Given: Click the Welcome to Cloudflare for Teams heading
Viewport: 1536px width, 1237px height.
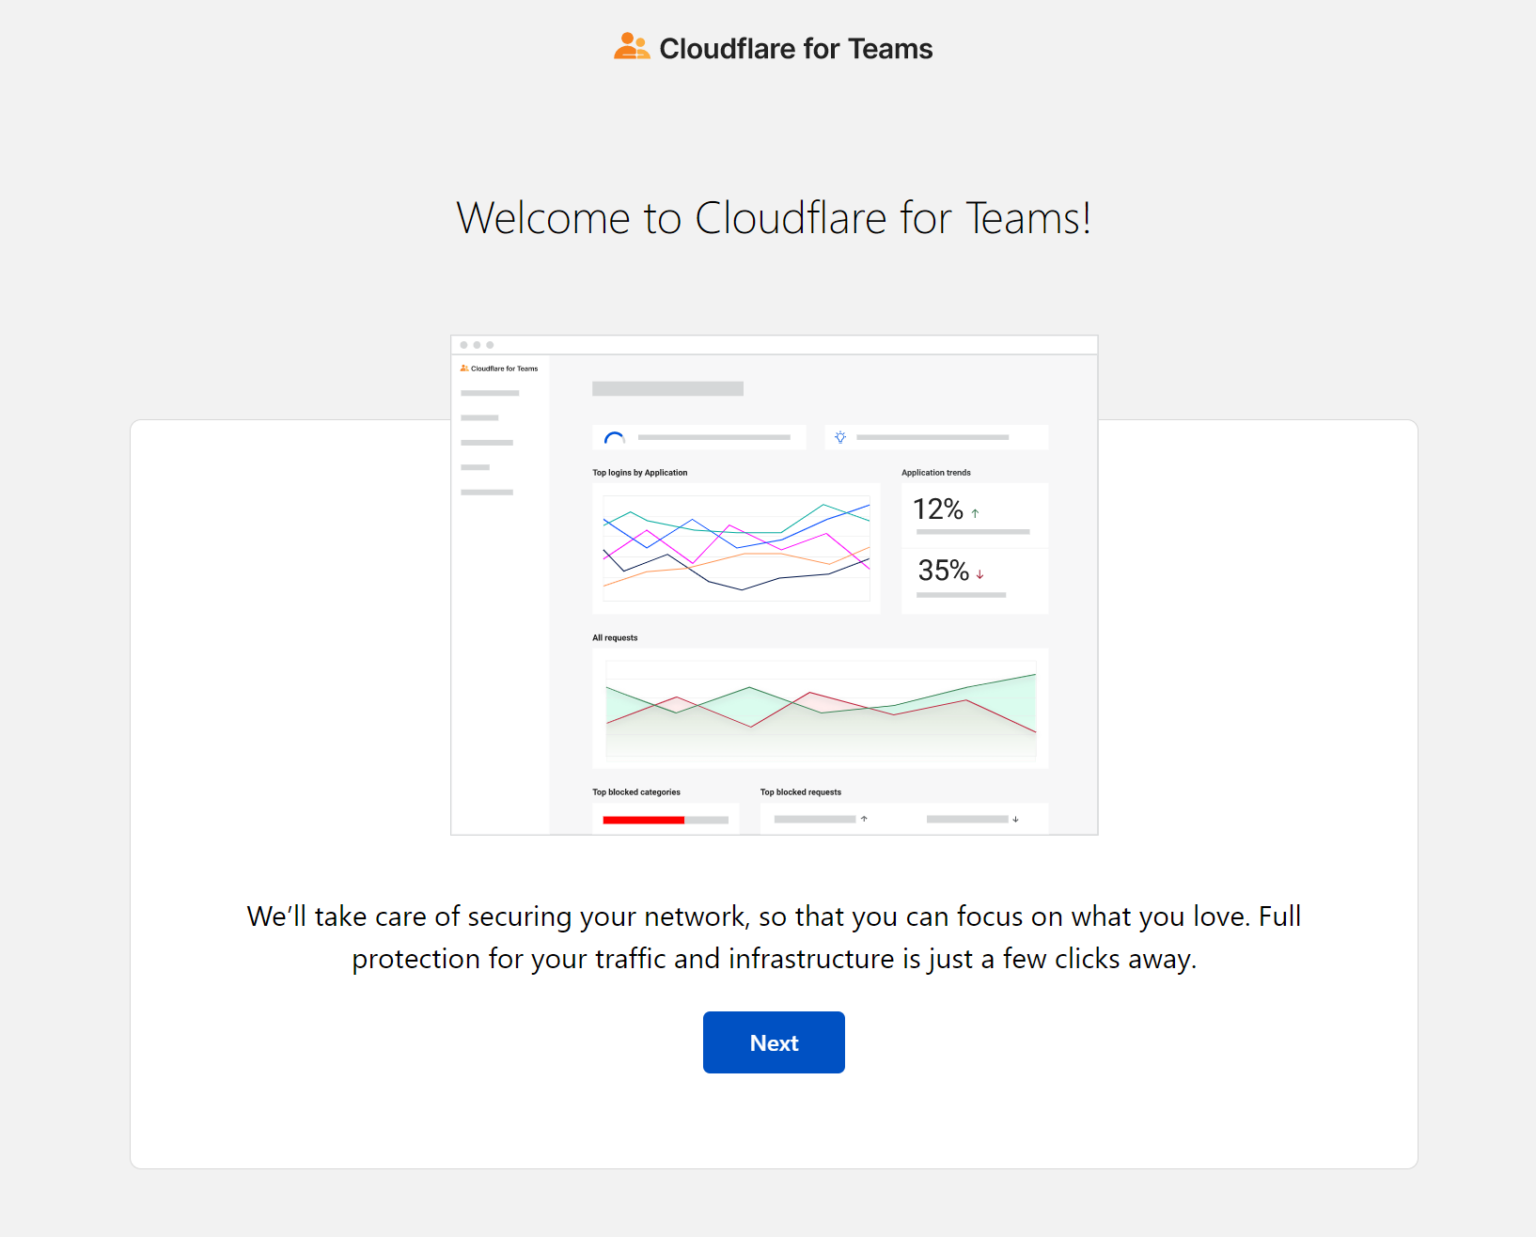Looking at the screenshot, I should 773,217.
